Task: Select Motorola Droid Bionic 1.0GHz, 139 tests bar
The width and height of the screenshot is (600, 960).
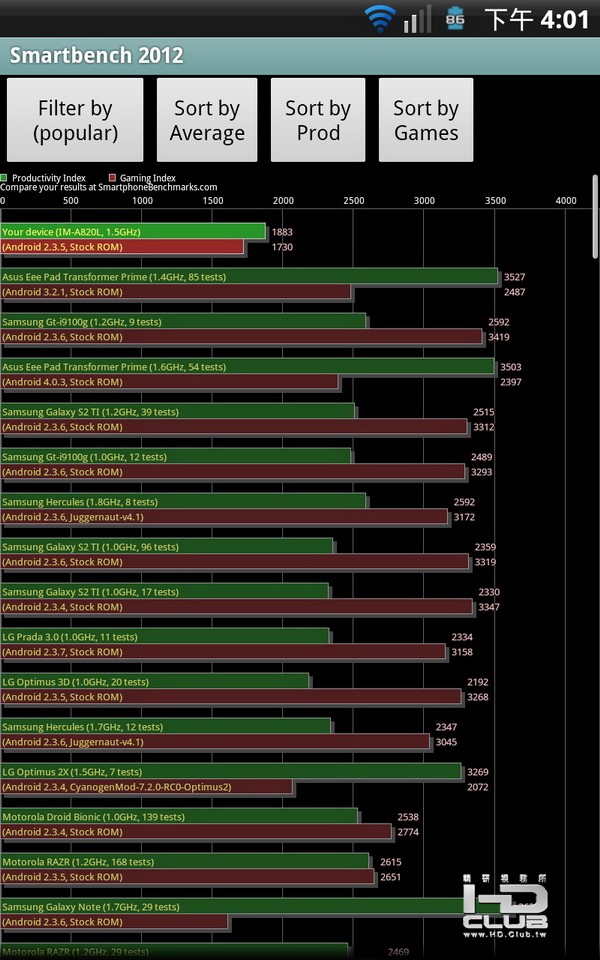Action: (179, 817)
